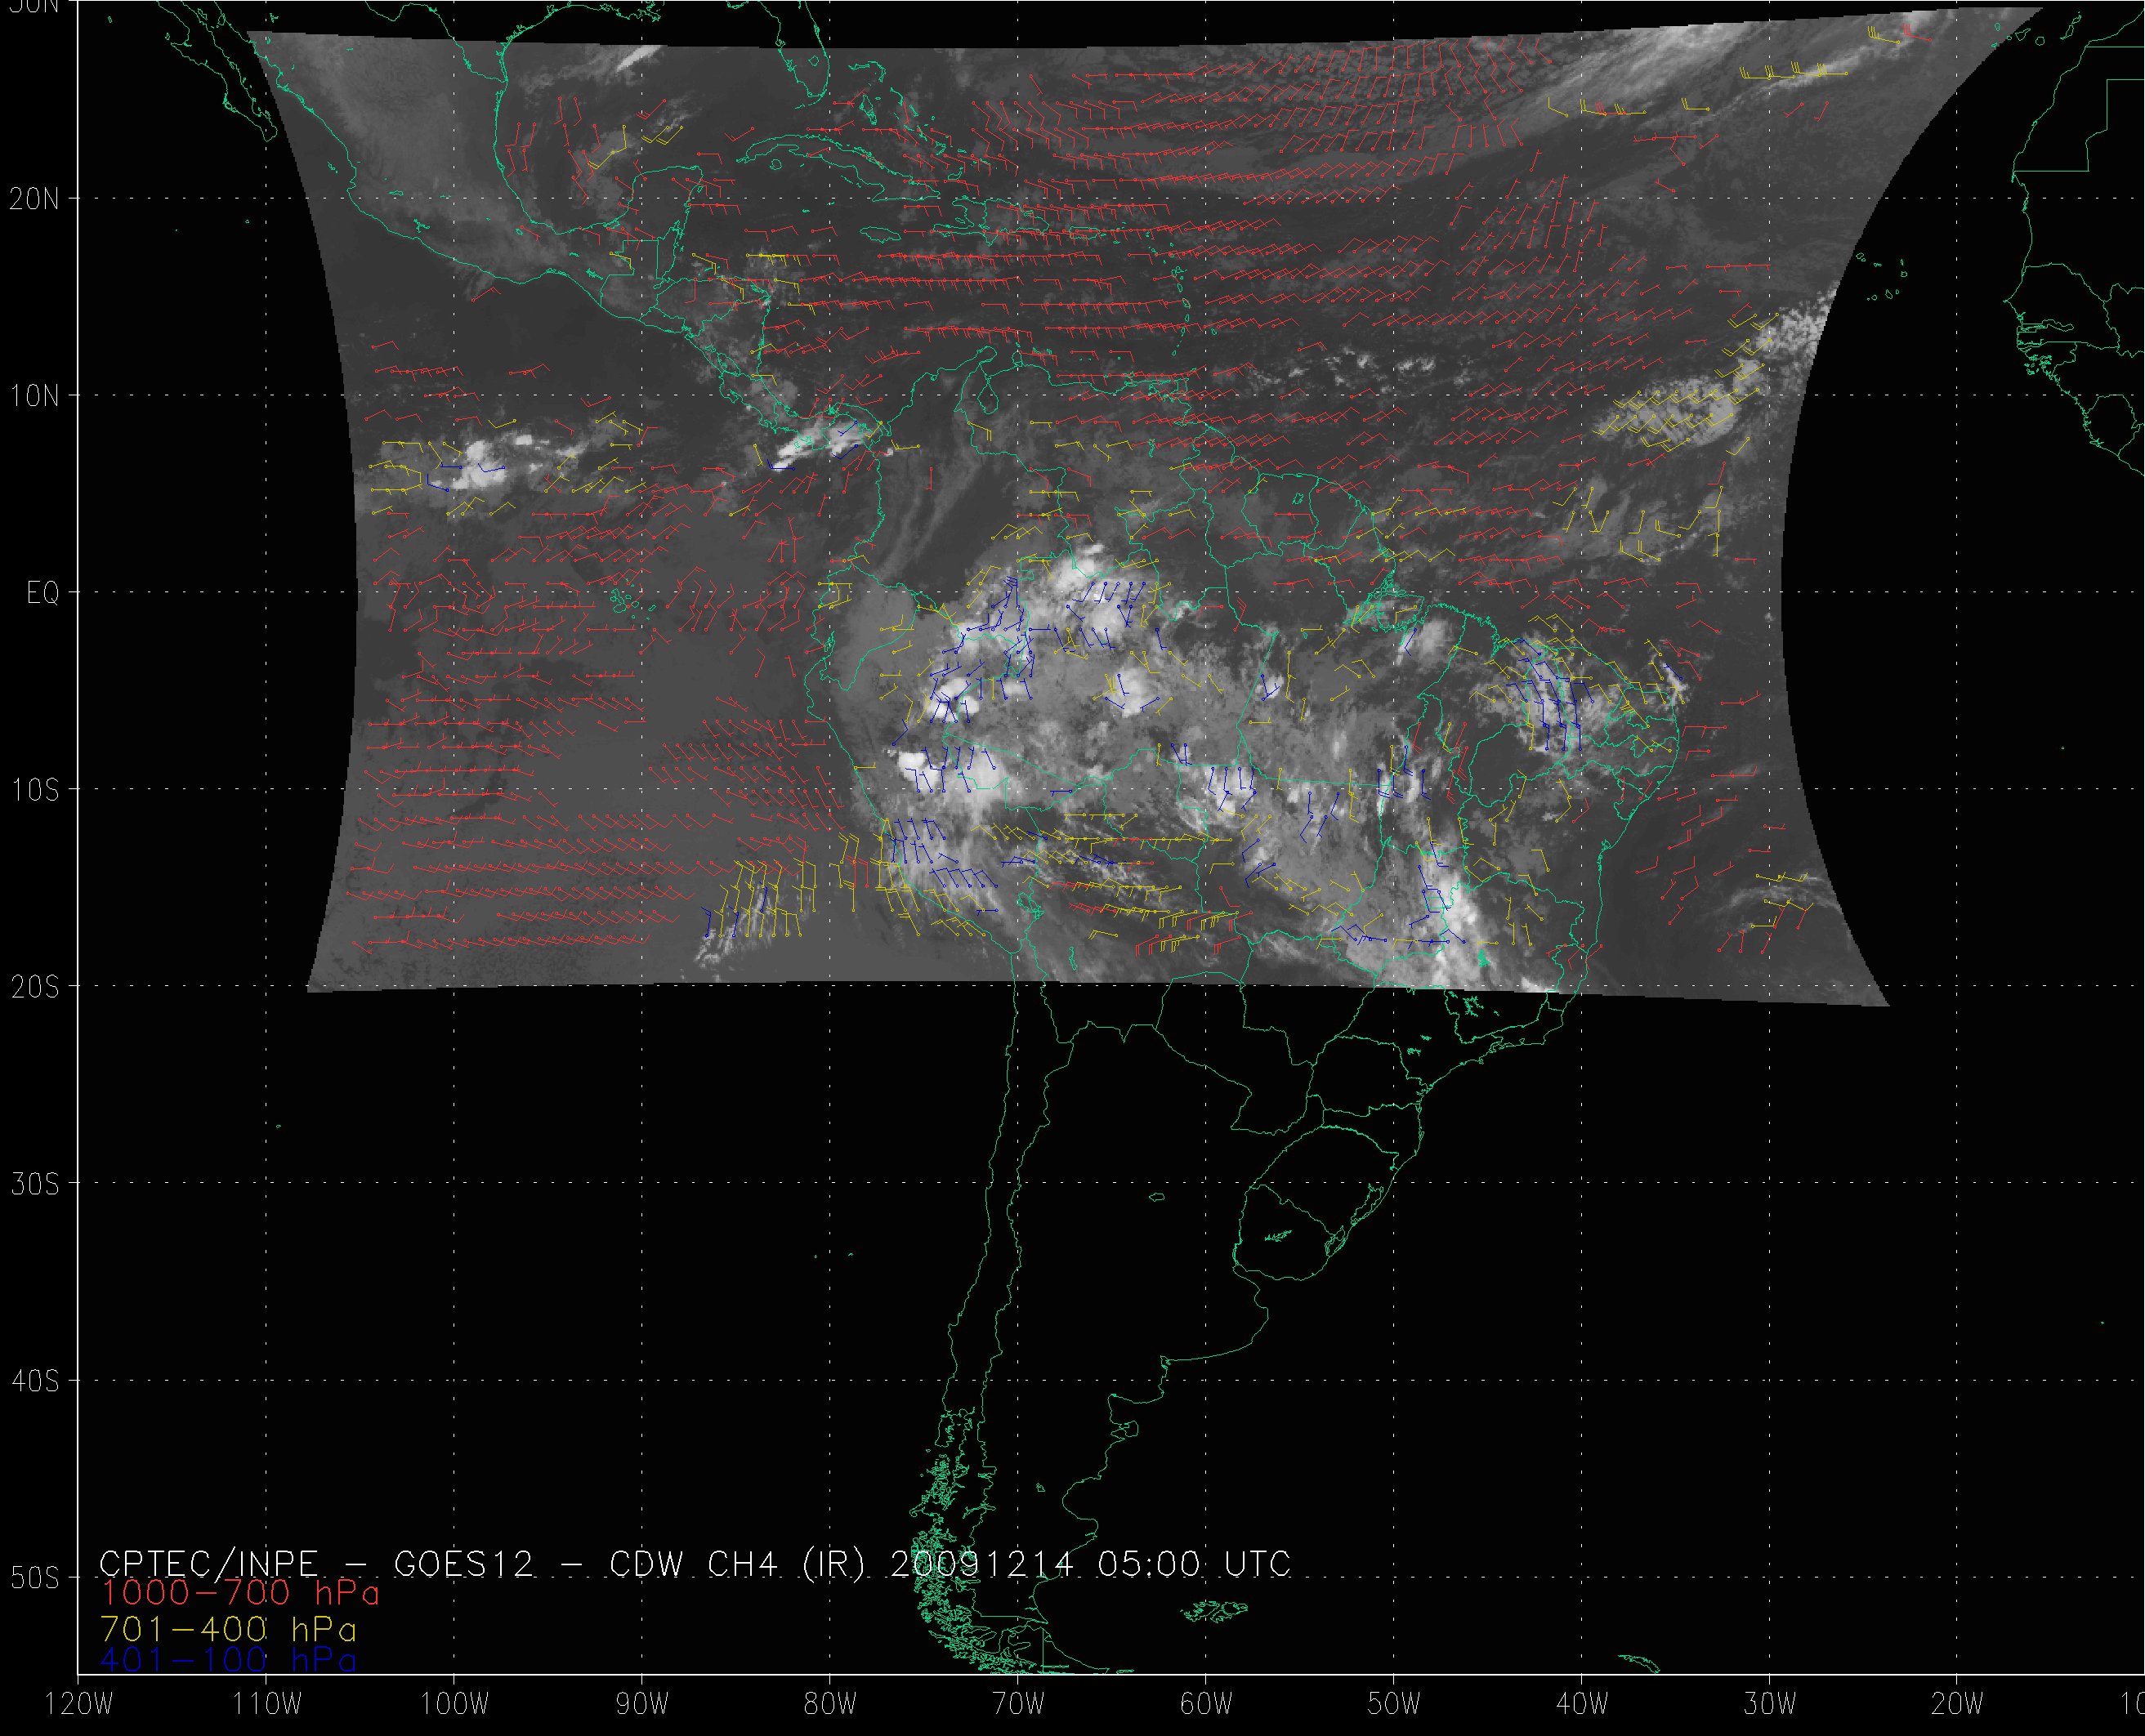Click the 20N latitude axis label

coord(34,199)
